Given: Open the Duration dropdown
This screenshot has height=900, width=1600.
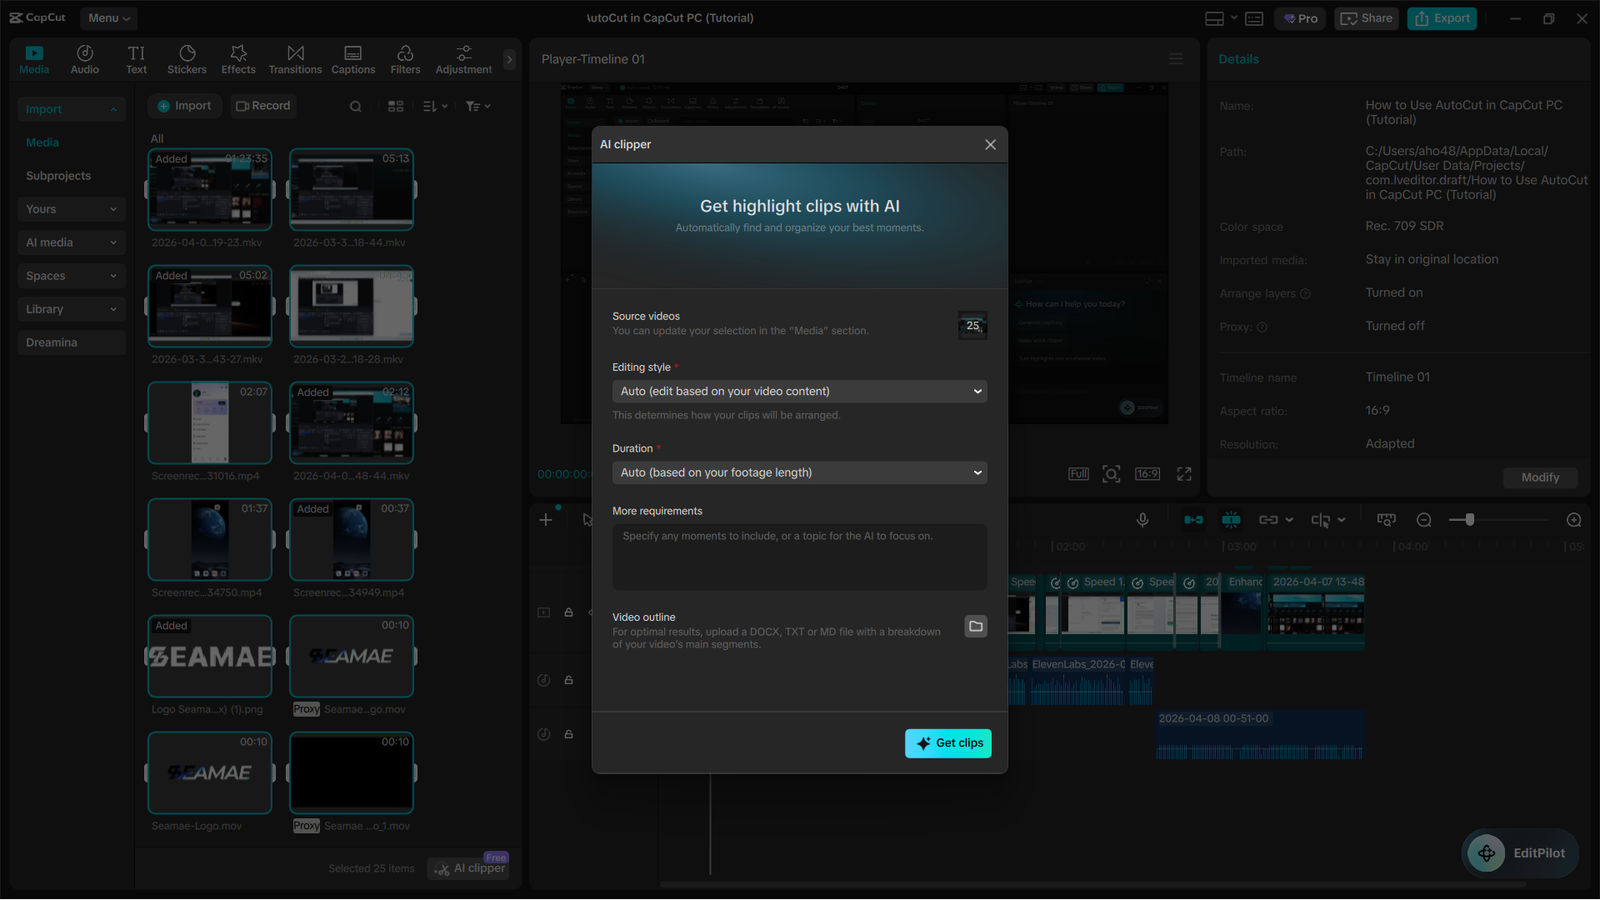Looking at the screenshot, I should (x=798, y=472).
